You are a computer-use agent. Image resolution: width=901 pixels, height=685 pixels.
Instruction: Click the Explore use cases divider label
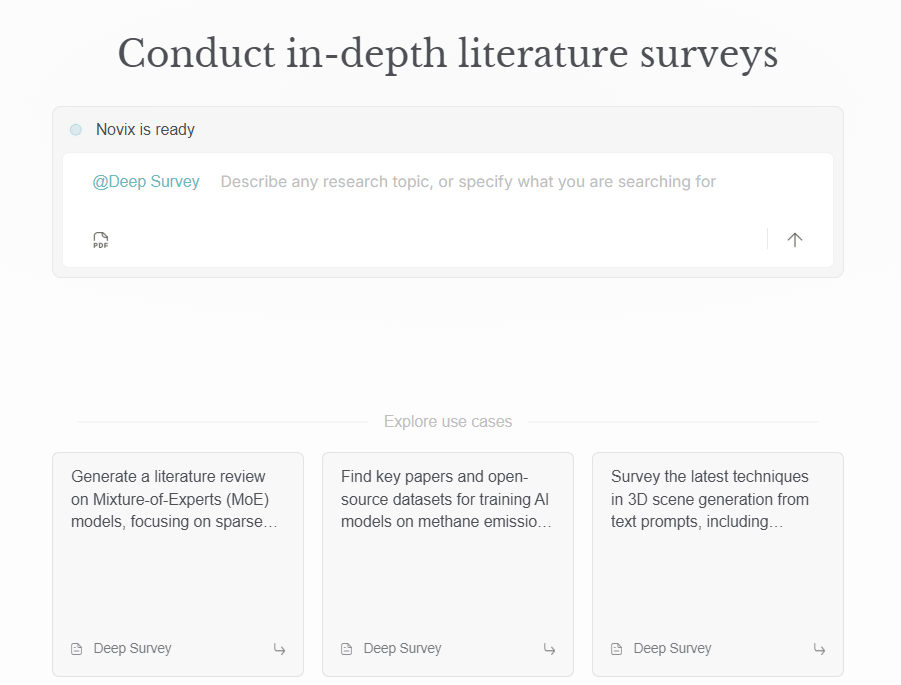pyautogui.click(x=448, y=422)
